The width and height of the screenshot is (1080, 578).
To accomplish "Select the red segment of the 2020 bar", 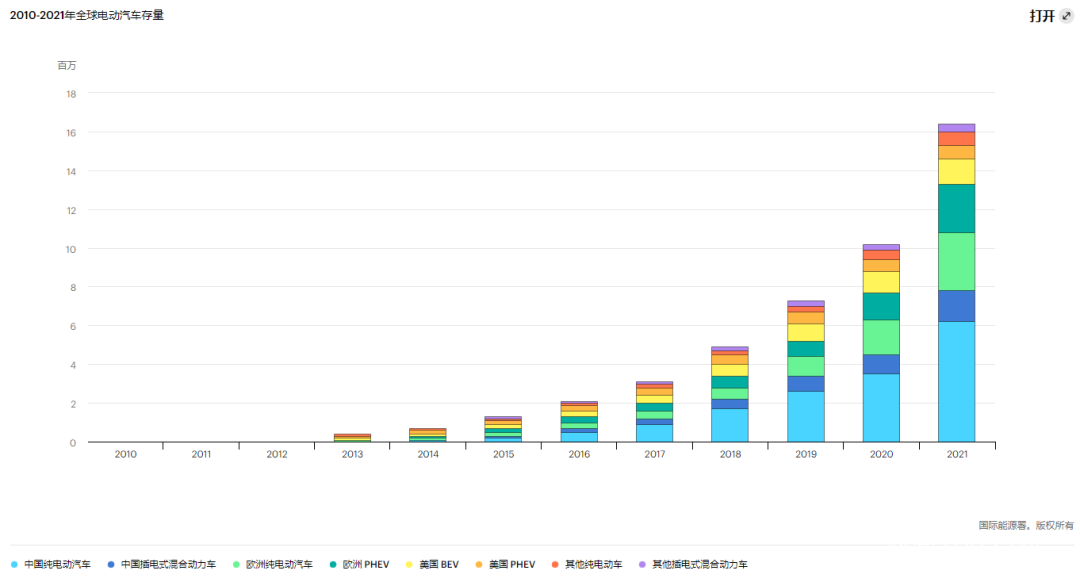I will click(881, 255).
